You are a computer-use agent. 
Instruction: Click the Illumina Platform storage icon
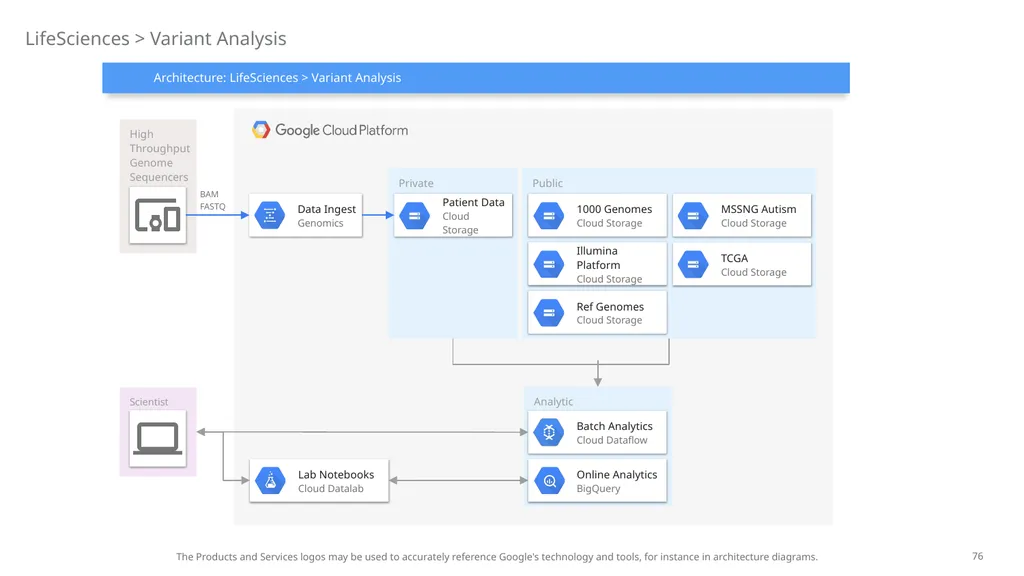pyautogui.click(x=549, y=264)
